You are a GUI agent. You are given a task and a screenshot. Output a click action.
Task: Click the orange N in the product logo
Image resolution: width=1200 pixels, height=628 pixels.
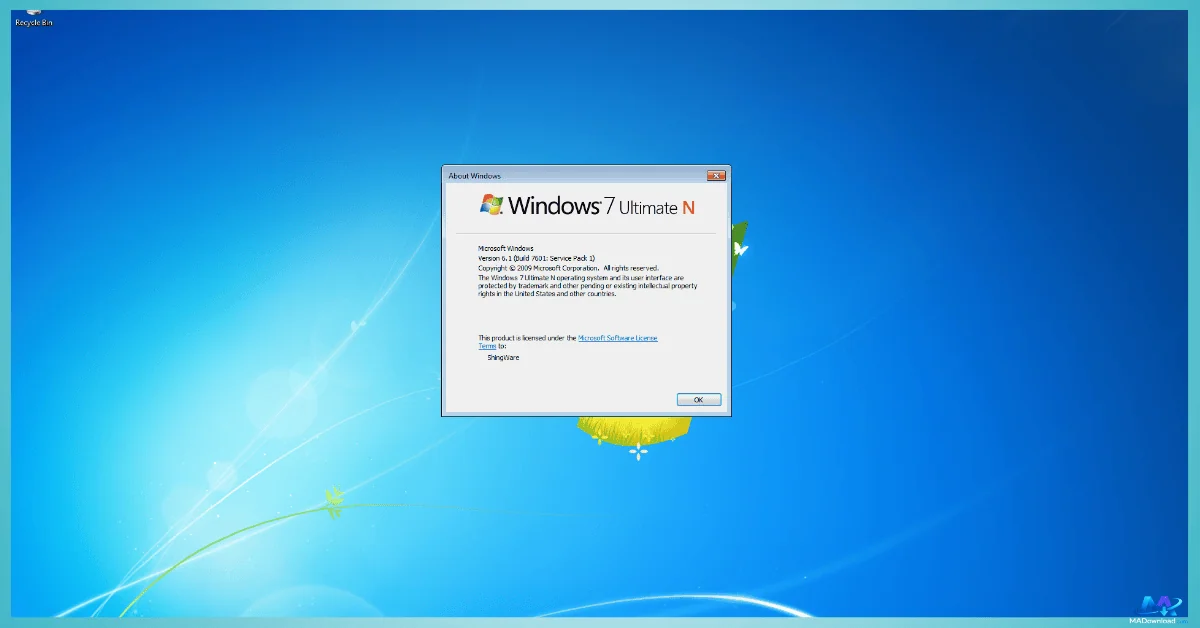(x=690, y=207)
